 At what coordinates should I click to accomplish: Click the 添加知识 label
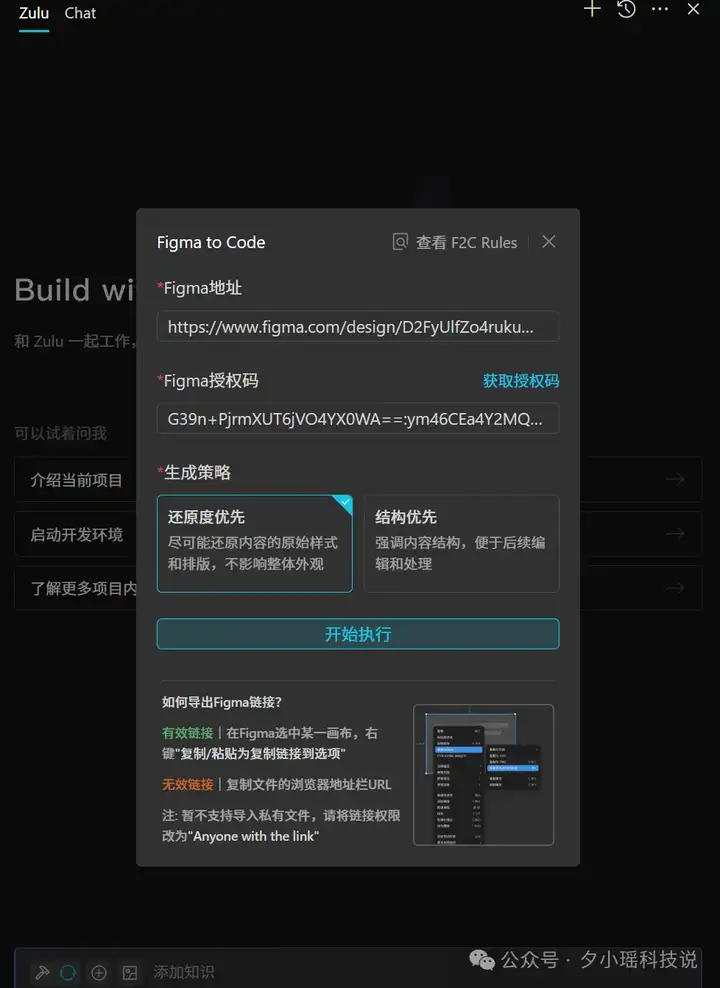183,972
